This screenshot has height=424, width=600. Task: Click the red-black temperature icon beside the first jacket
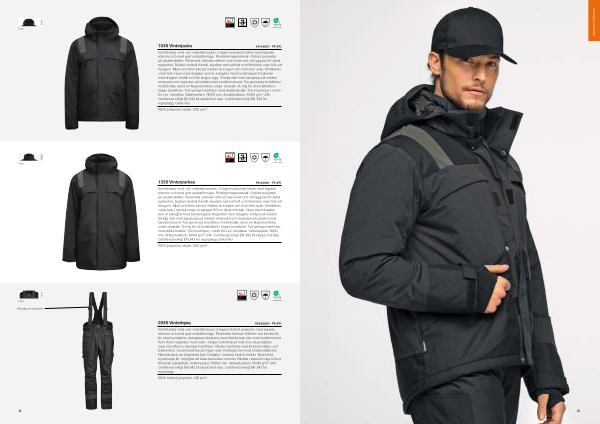[230, 23]
